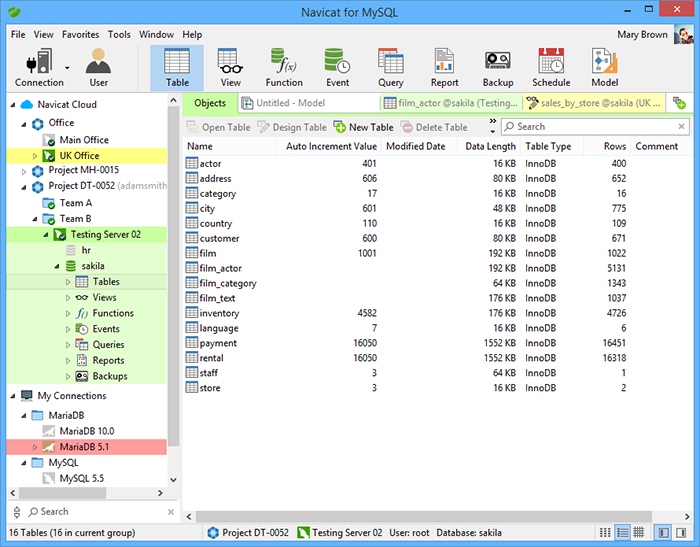Open the Tools menu
This screenshot has height=547, width=700.
click(119, 34)
